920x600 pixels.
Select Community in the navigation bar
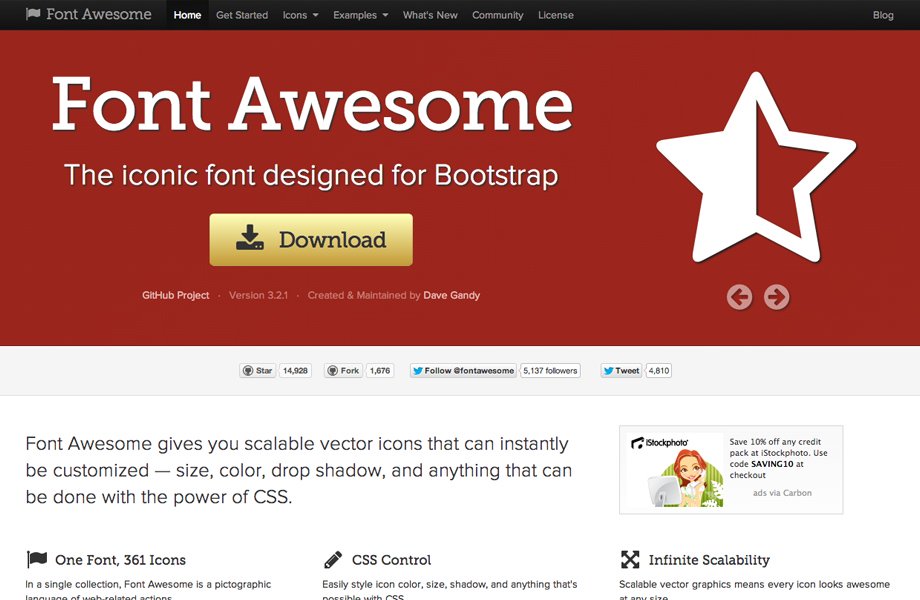[497, 15]
